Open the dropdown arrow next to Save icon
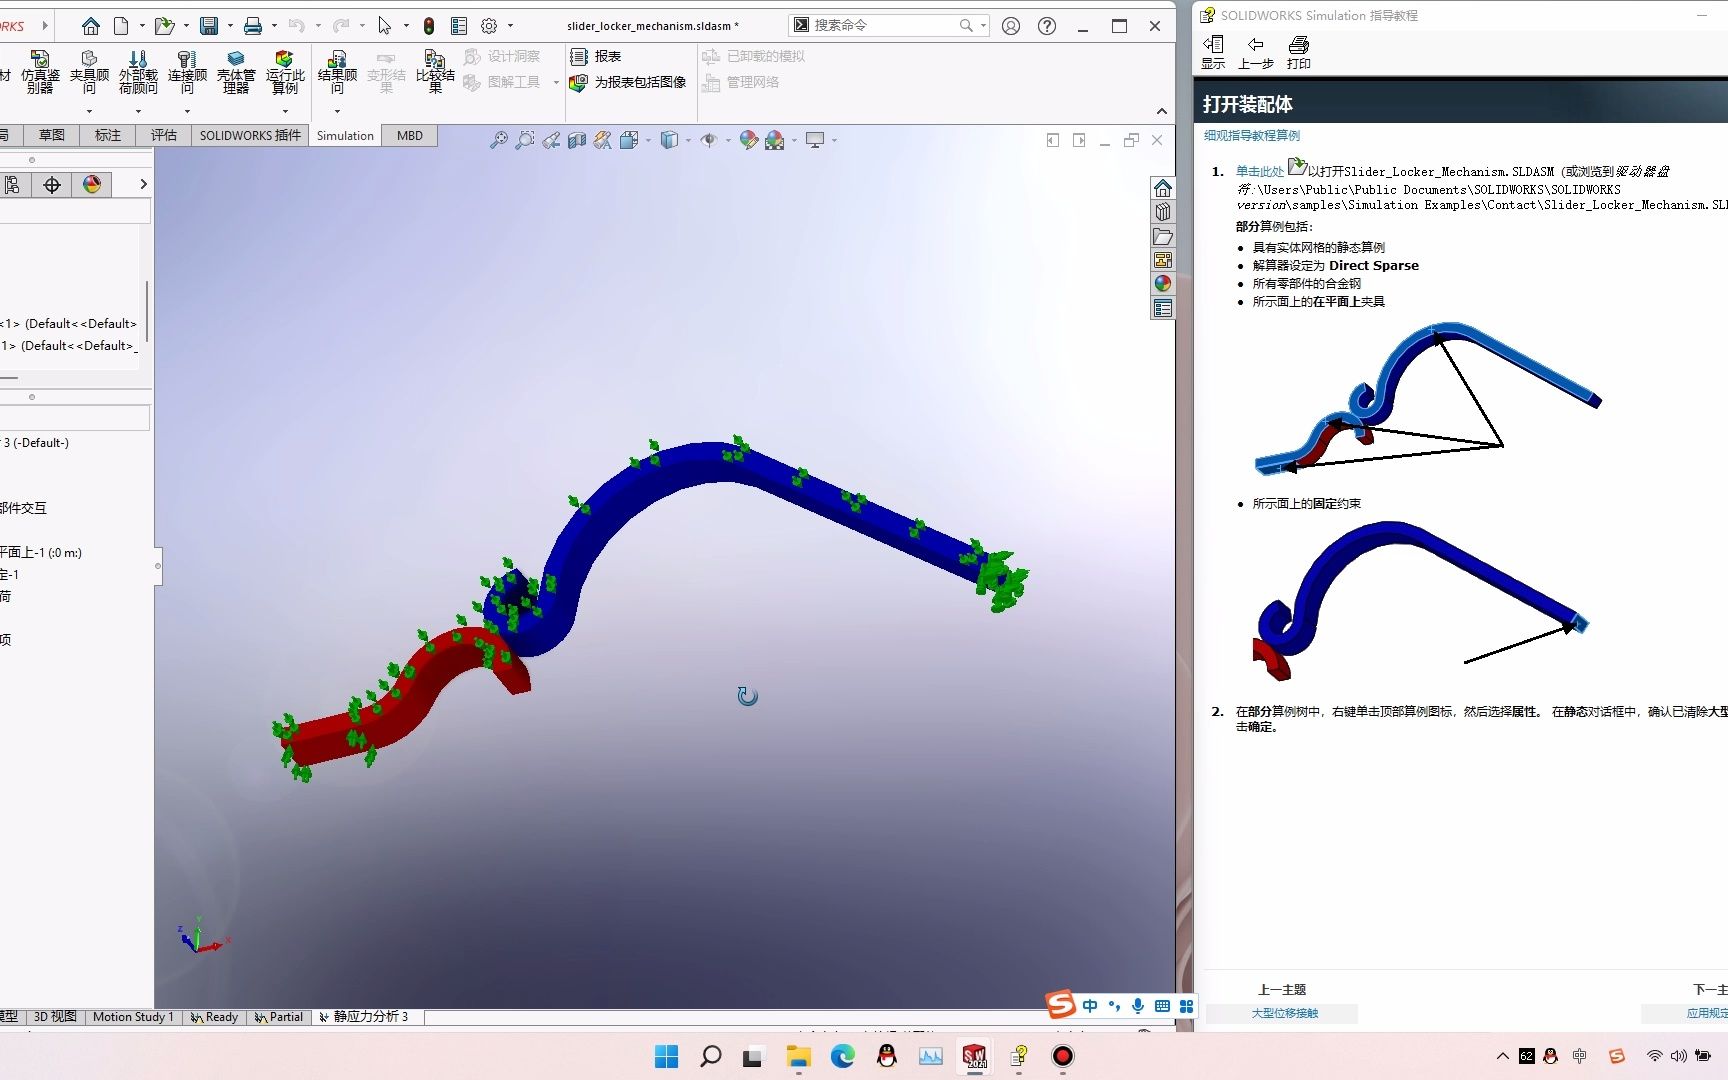The height and width of the screenshot is (1080, 1728). tap(230, 26)
